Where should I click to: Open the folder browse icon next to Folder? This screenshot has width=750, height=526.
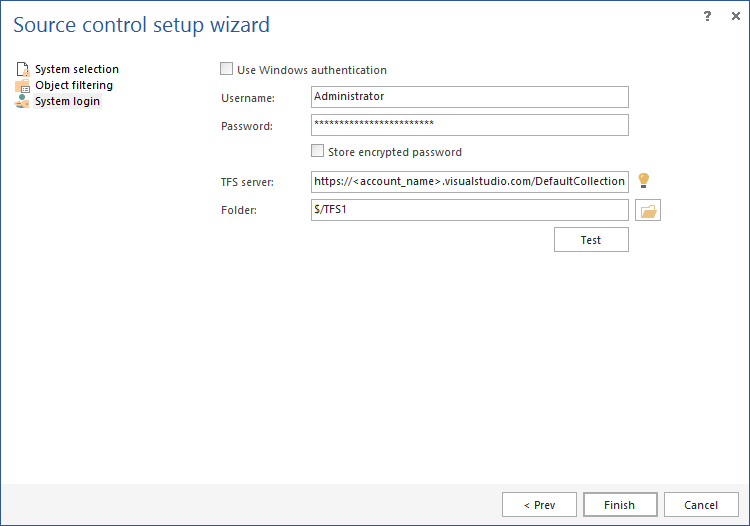click(649, 211)
